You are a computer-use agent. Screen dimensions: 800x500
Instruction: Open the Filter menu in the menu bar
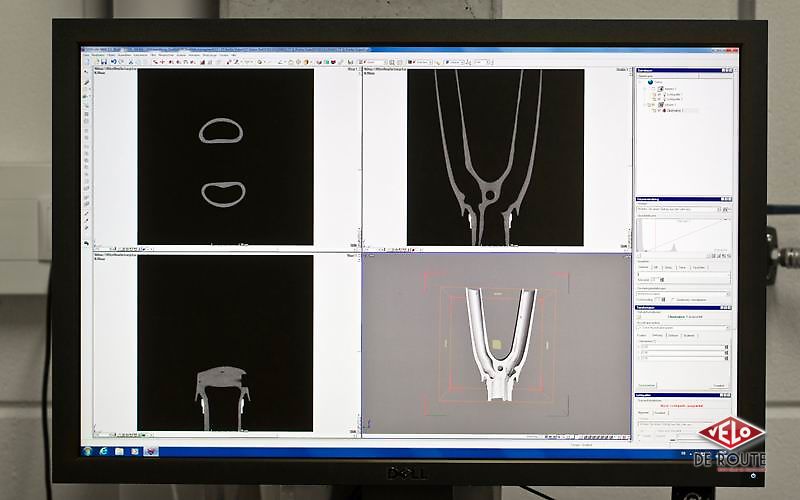click(x=154, y=55)
